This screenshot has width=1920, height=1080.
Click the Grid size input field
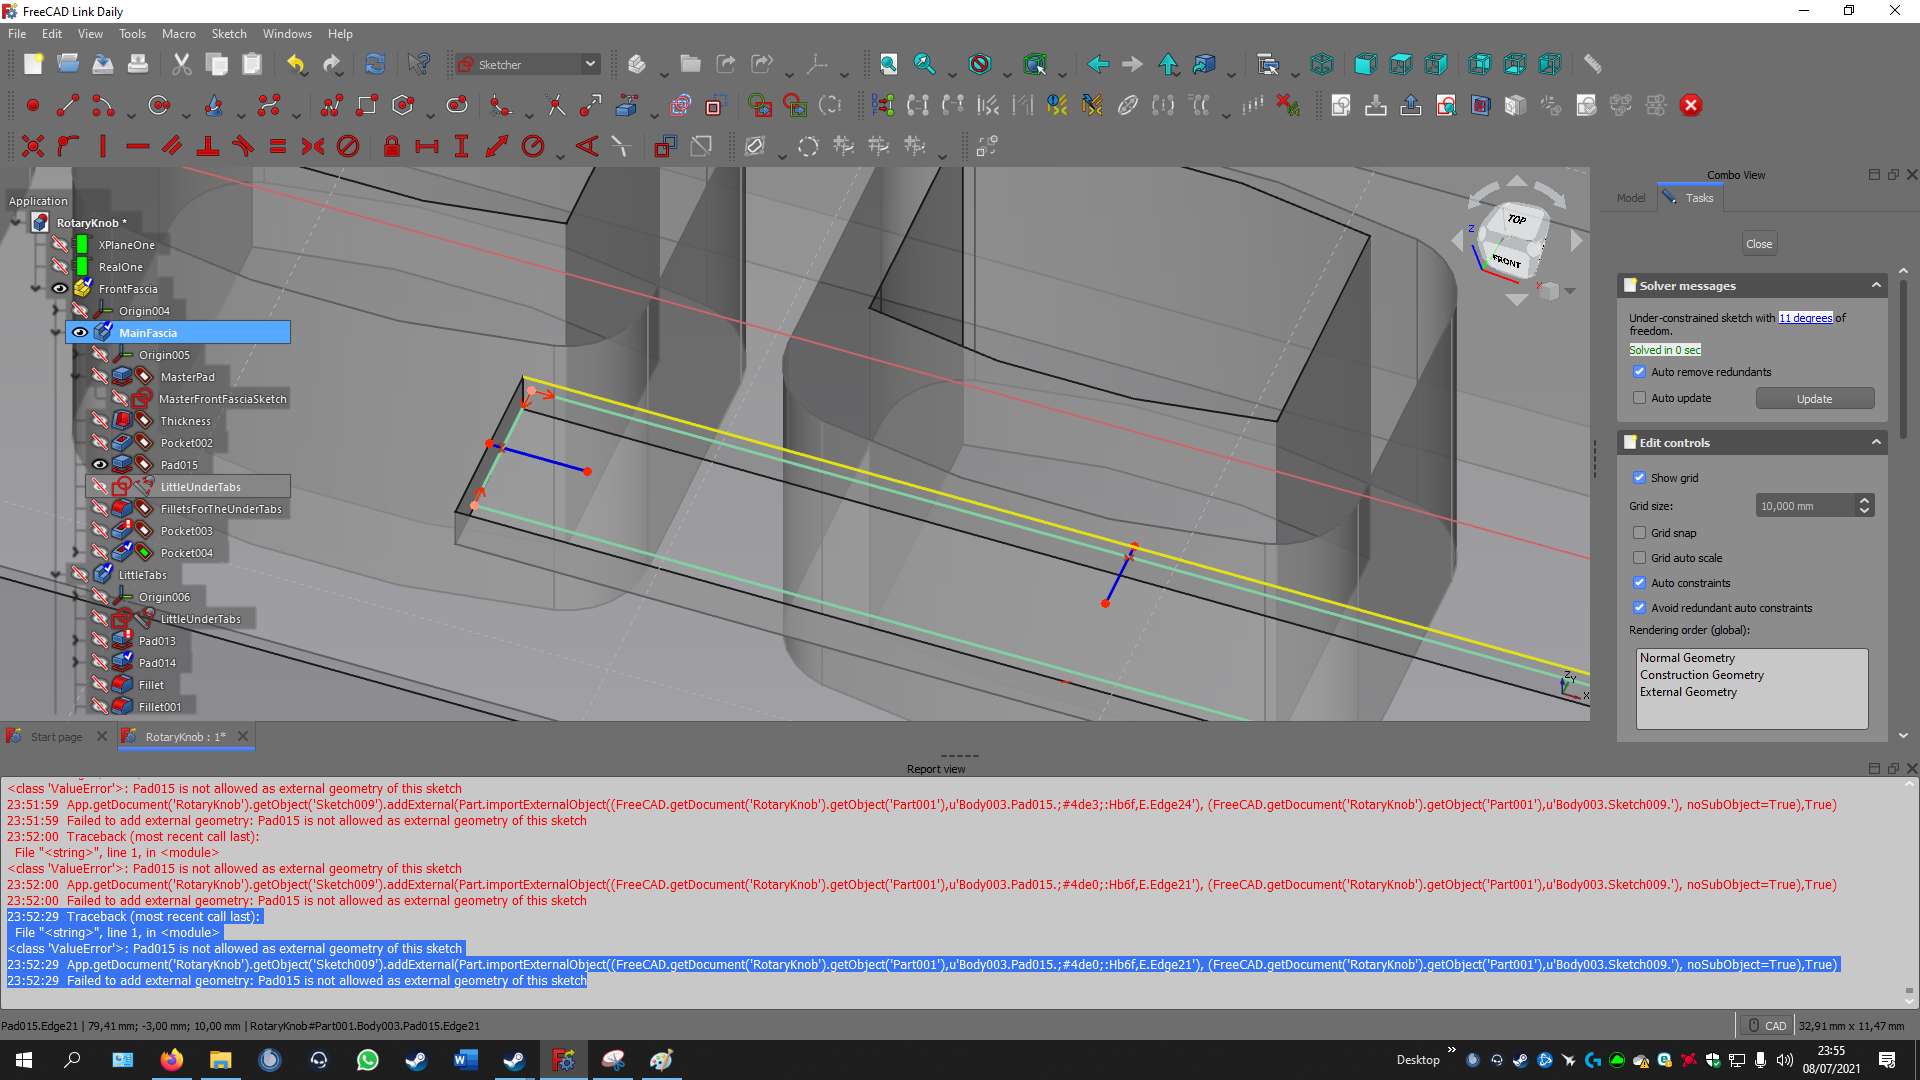(x=1806, y=506)
